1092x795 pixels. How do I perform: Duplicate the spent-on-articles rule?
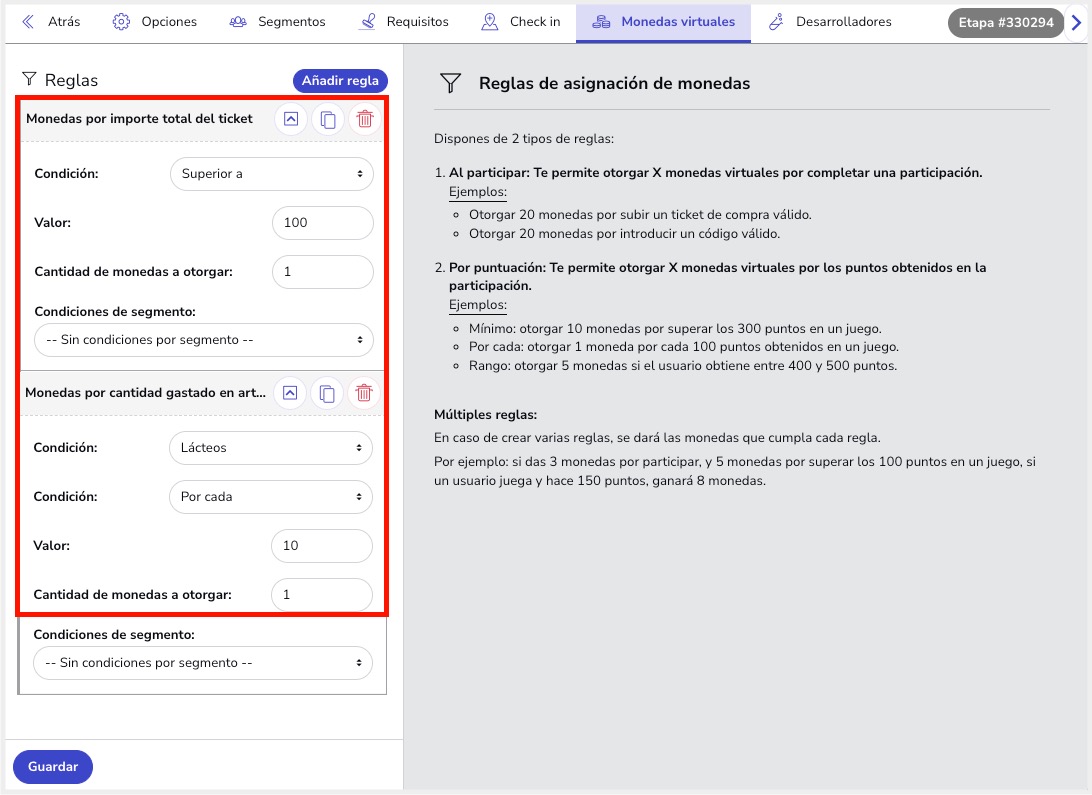[x=327, y=393]
